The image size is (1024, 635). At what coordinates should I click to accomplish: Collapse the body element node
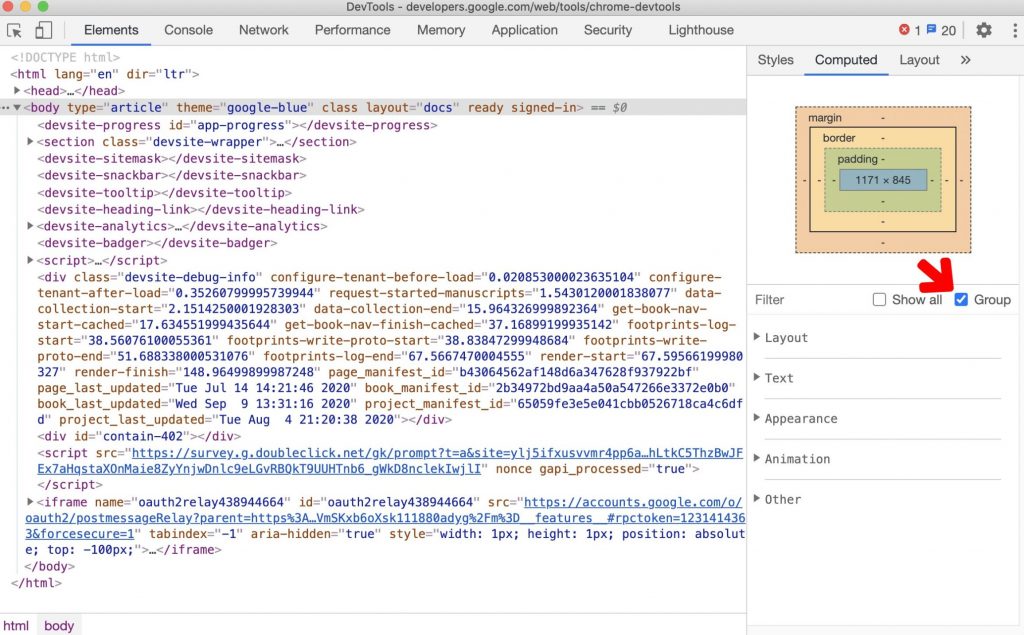(18, 108)
